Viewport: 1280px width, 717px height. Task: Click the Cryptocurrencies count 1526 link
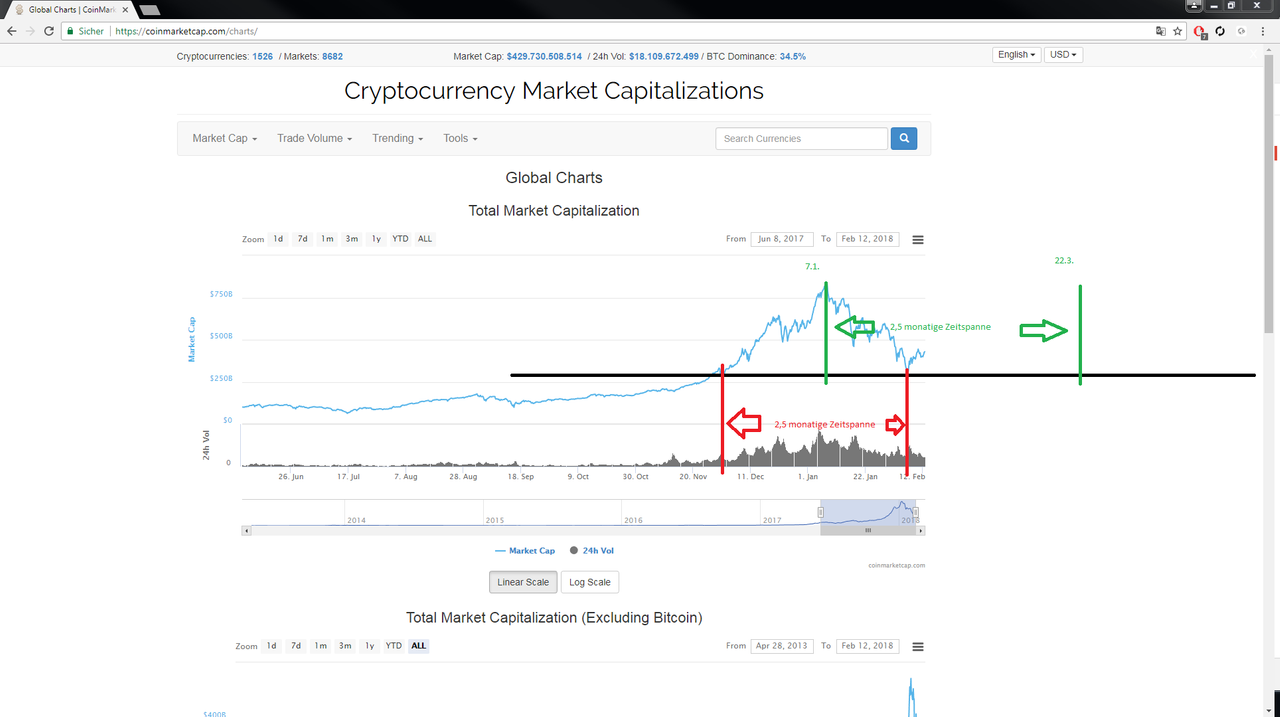(263, 57)
